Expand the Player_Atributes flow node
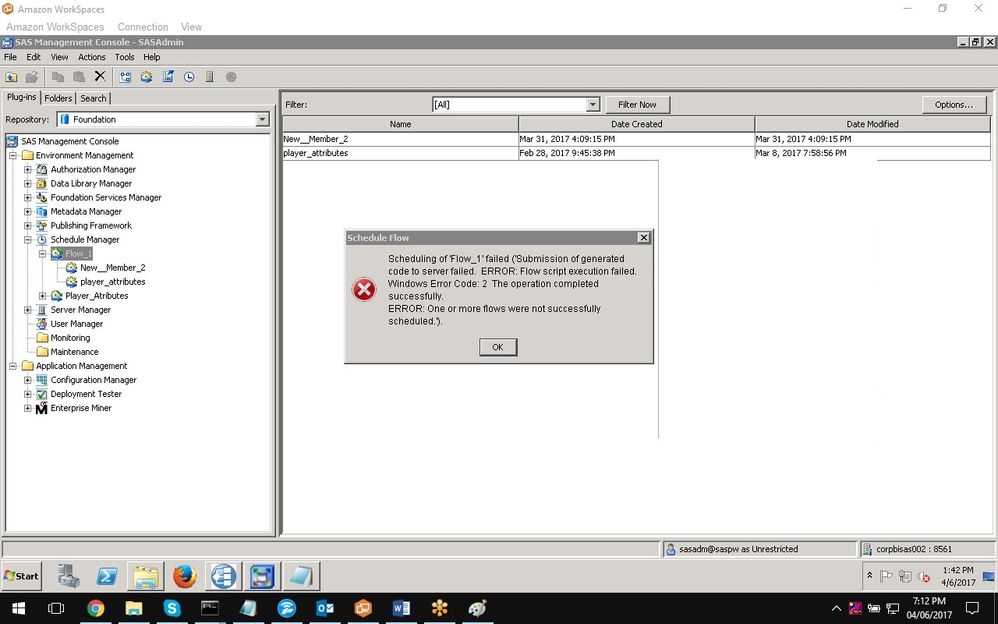This screenshot has height=624, width=998. click(x=43, y=295)
